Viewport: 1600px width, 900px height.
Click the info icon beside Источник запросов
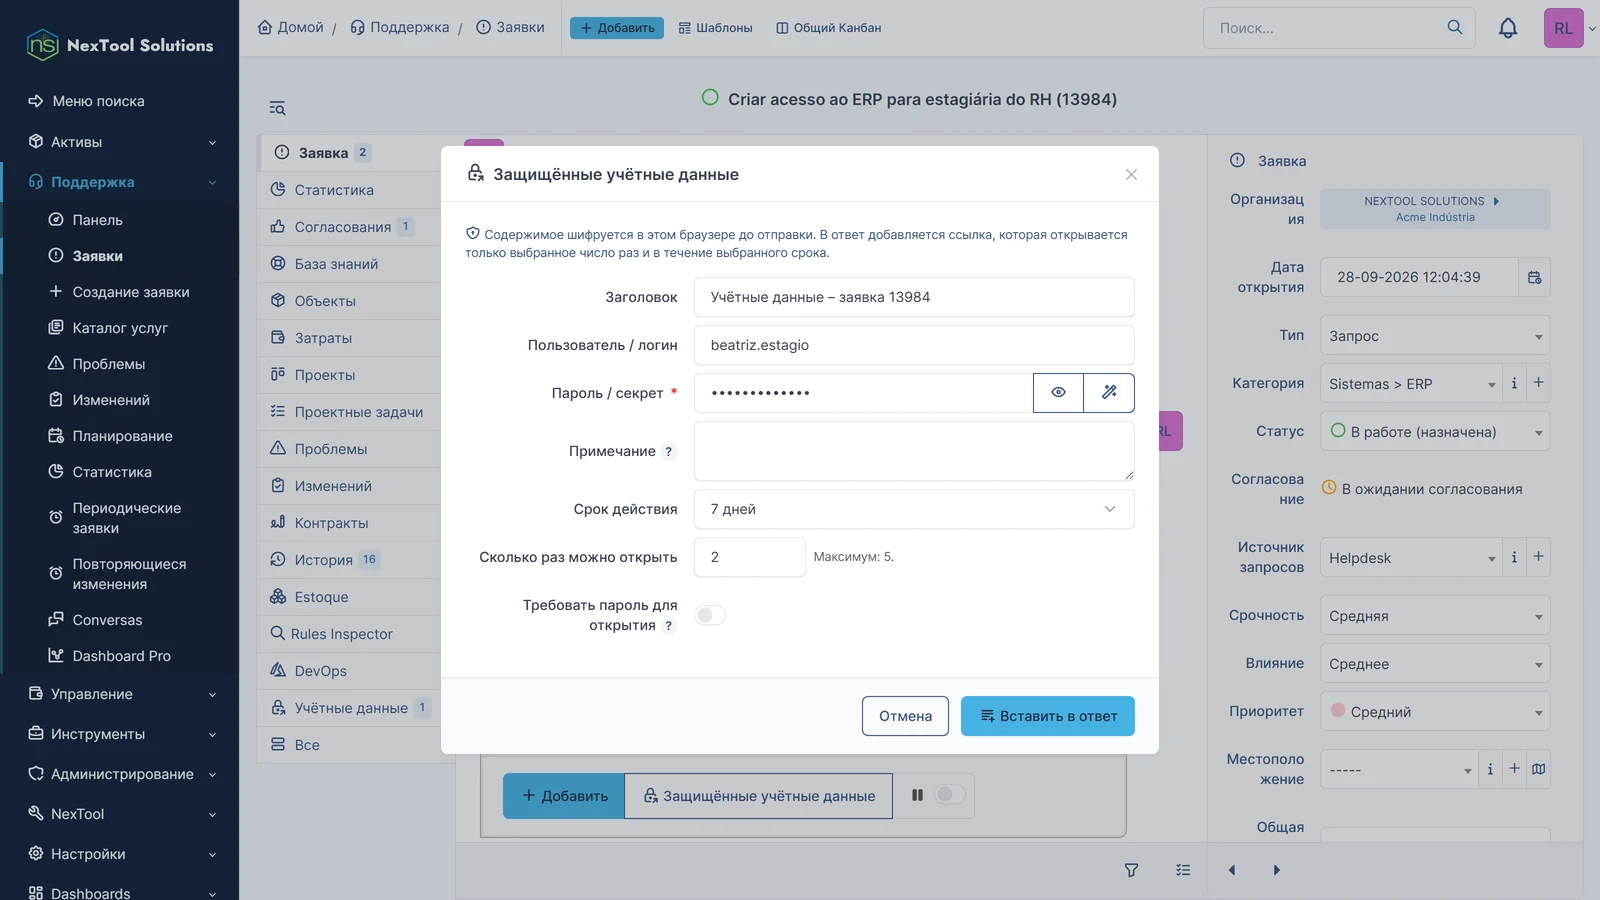click(x=1514, y=557)
